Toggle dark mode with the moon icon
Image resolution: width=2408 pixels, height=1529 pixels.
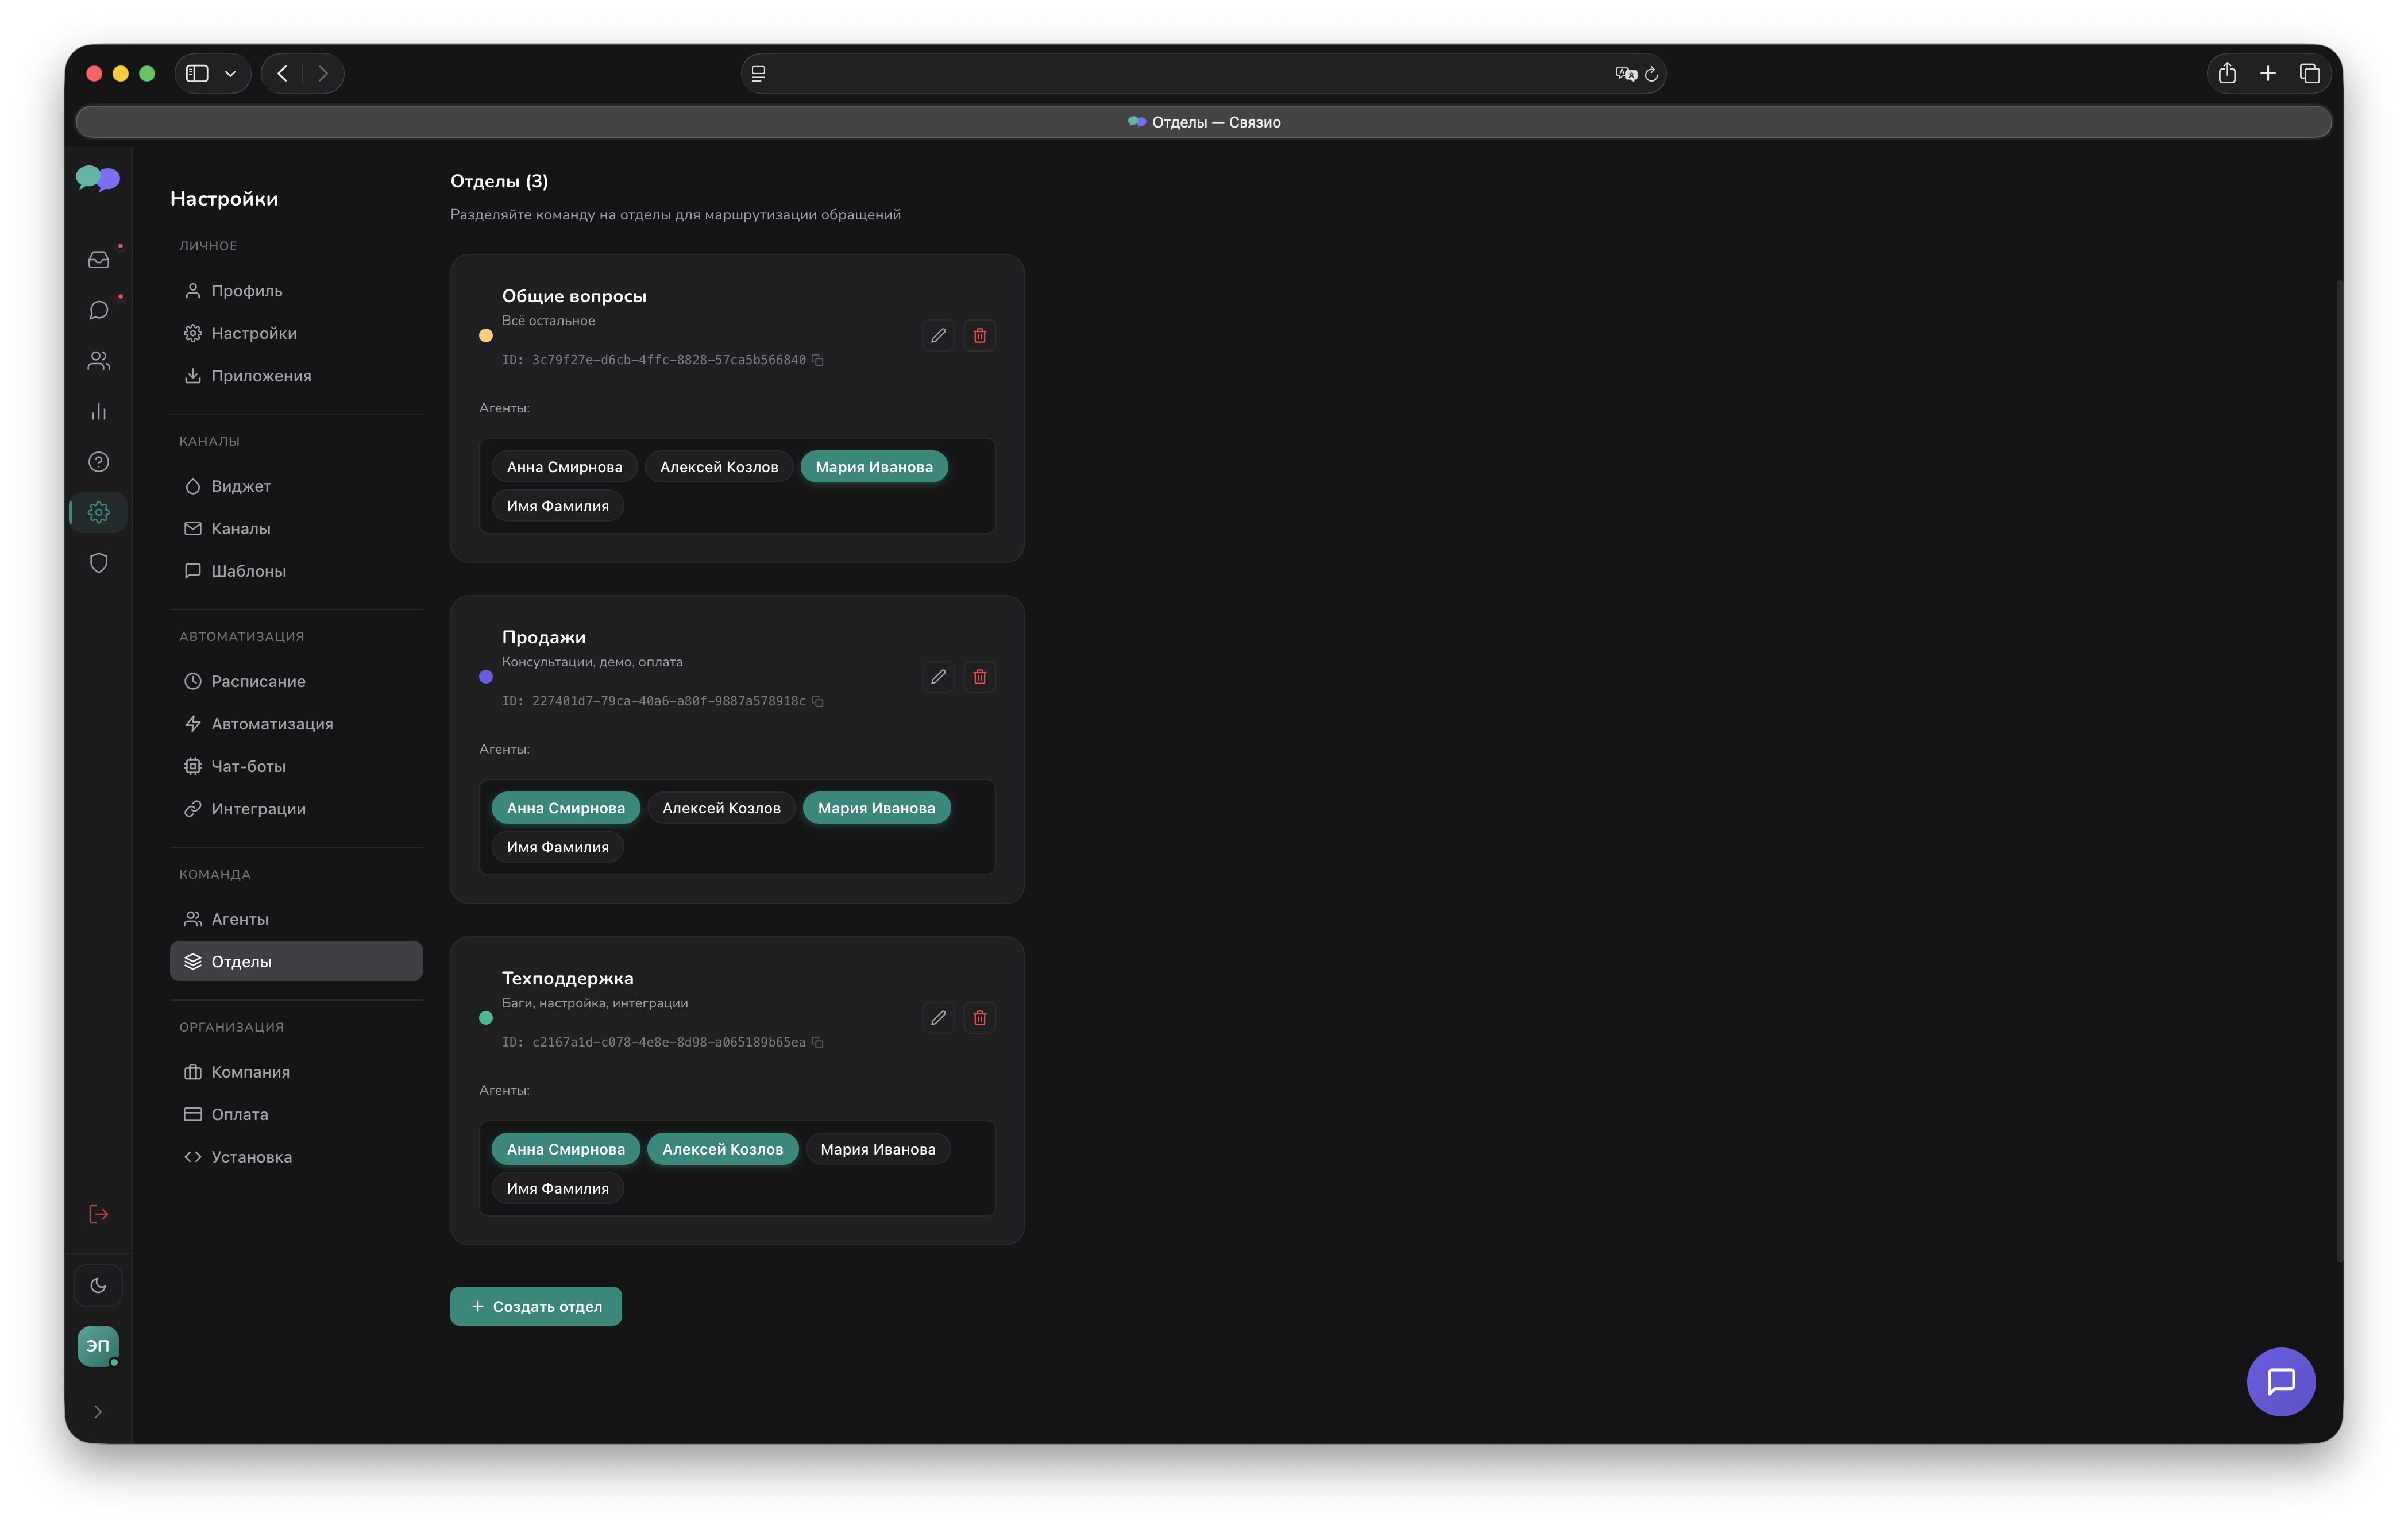[x=98, y=1285]
